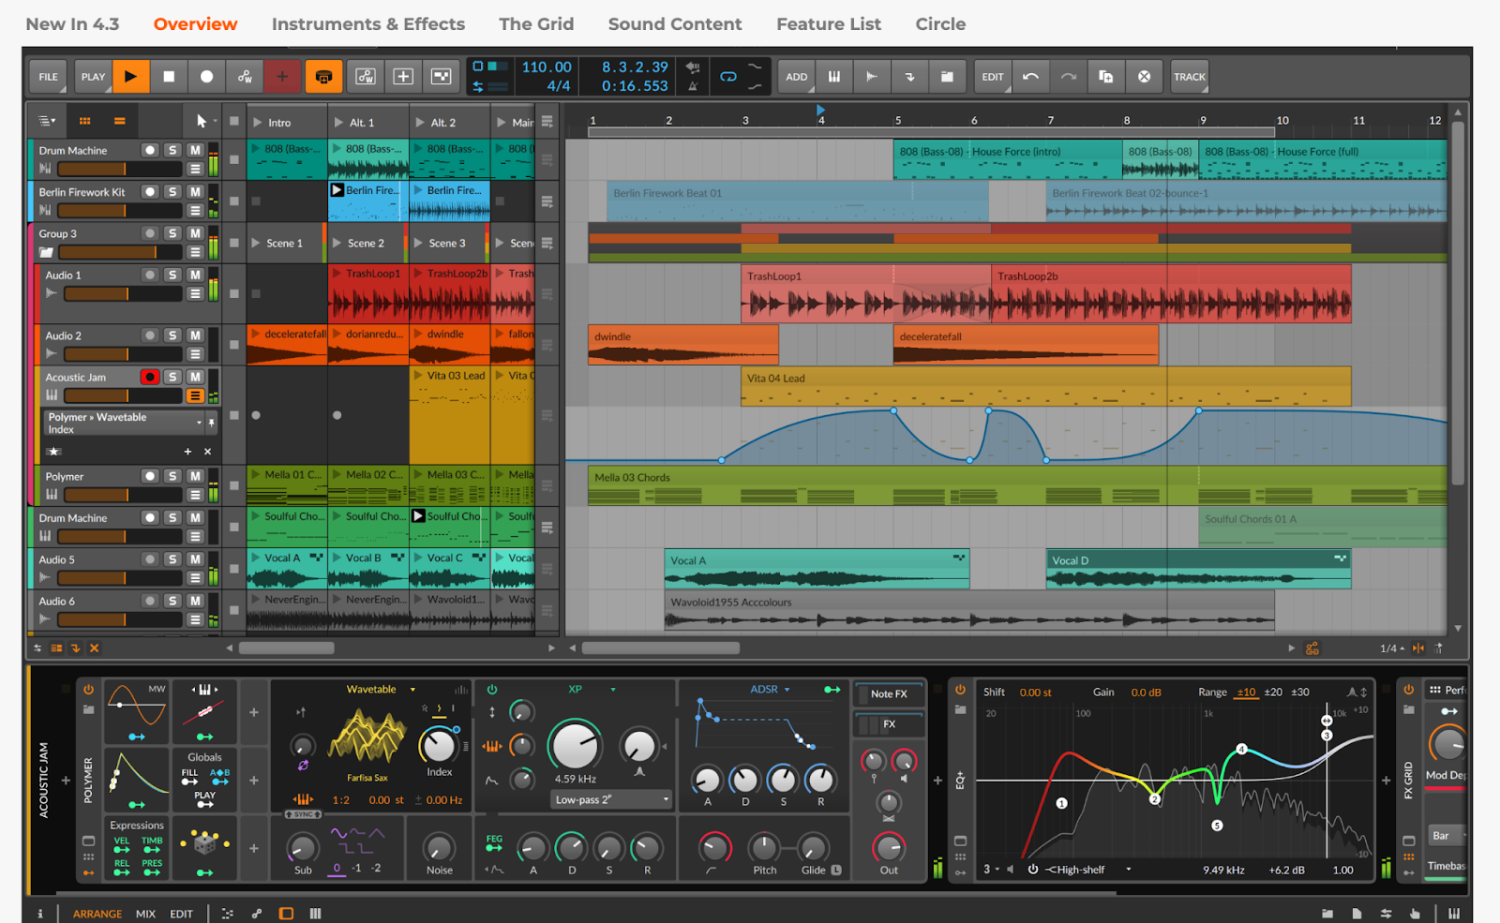The height and width of the screenshot is (923, 1500).
Task: Switch to the MIX view tab
Action: tap(145, 913)
